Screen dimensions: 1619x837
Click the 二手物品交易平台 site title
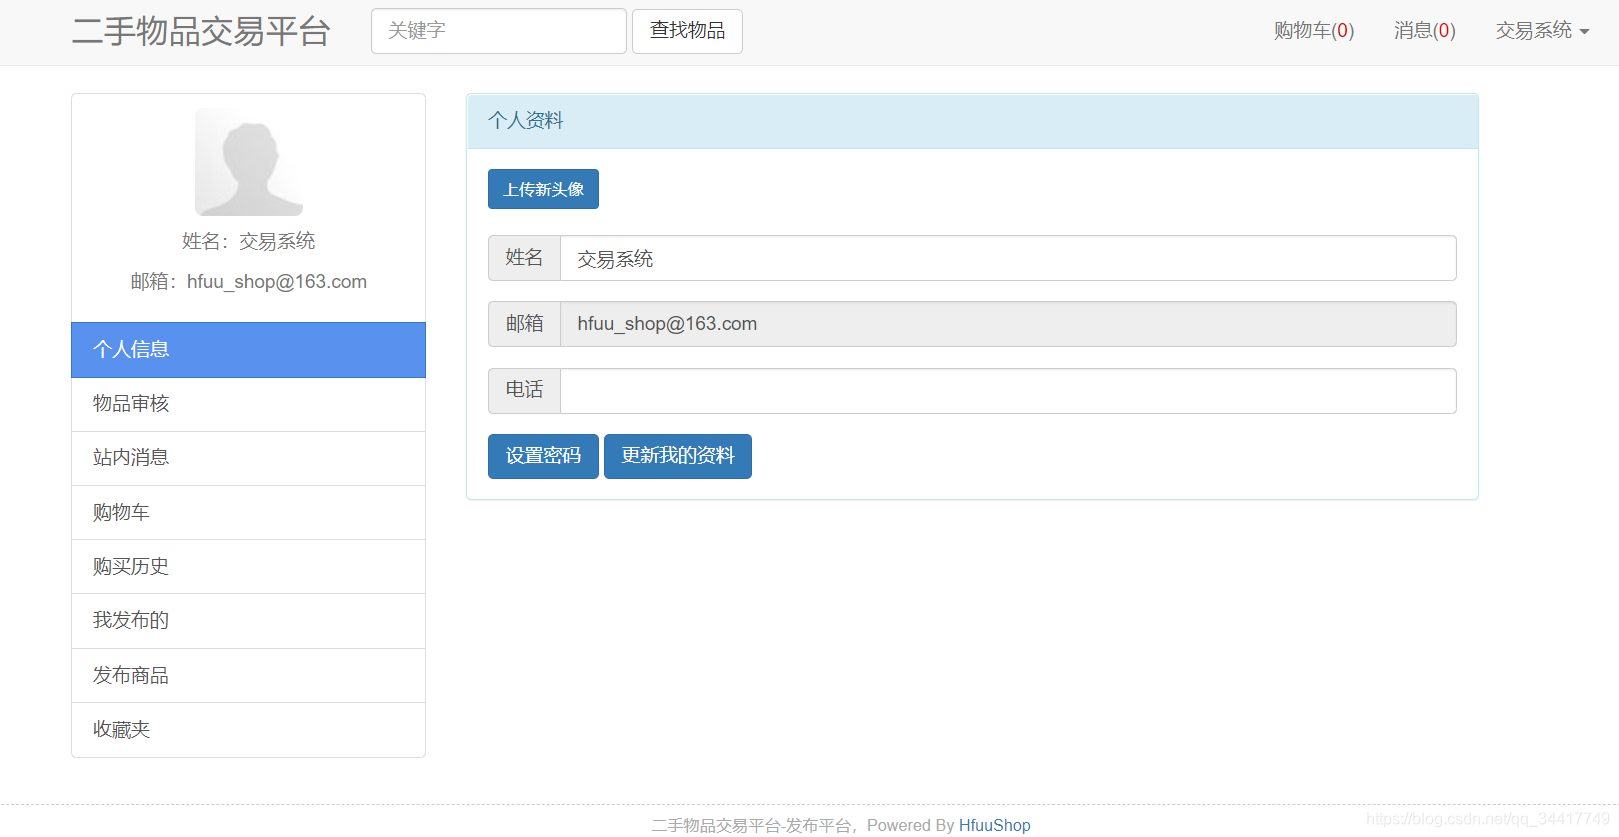[201, 31]
